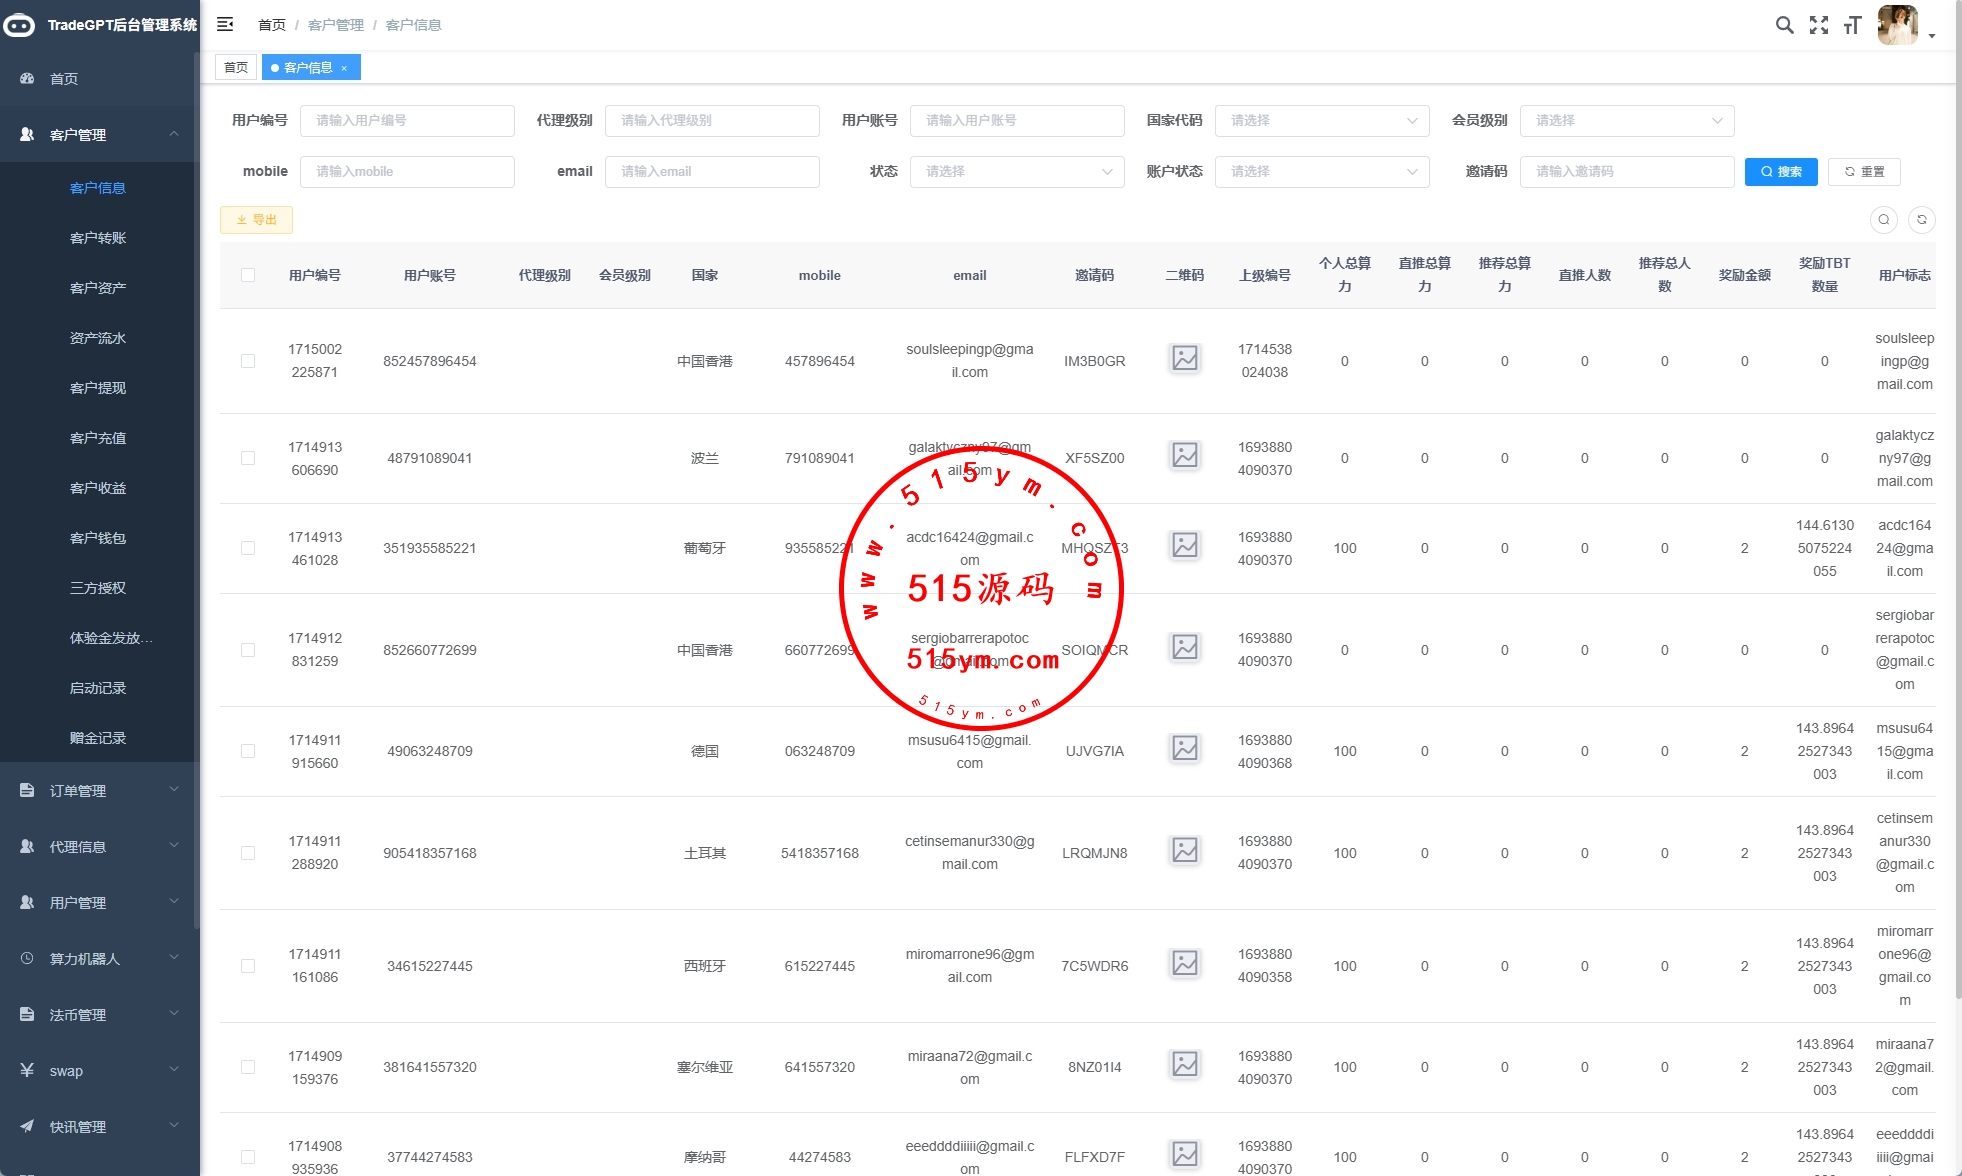Image resolution: width=1962 pixels, height=1176 pixels.
Task: Open 客户转账 in the sidebar
Action: 98,238
